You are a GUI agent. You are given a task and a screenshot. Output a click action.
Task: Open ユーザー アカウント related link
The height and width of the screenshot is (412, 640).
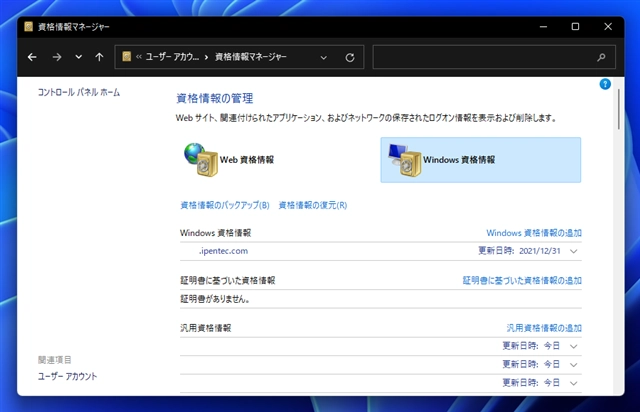tap(67, 376)
